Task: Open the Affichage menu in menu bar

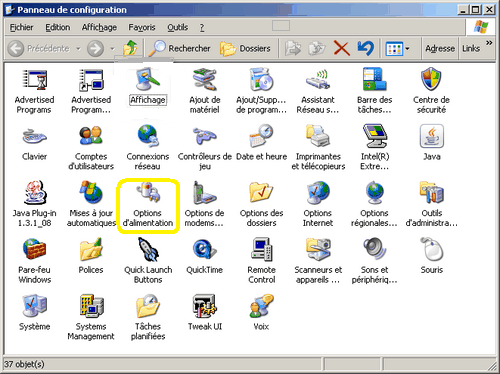Action: (99, 27)
